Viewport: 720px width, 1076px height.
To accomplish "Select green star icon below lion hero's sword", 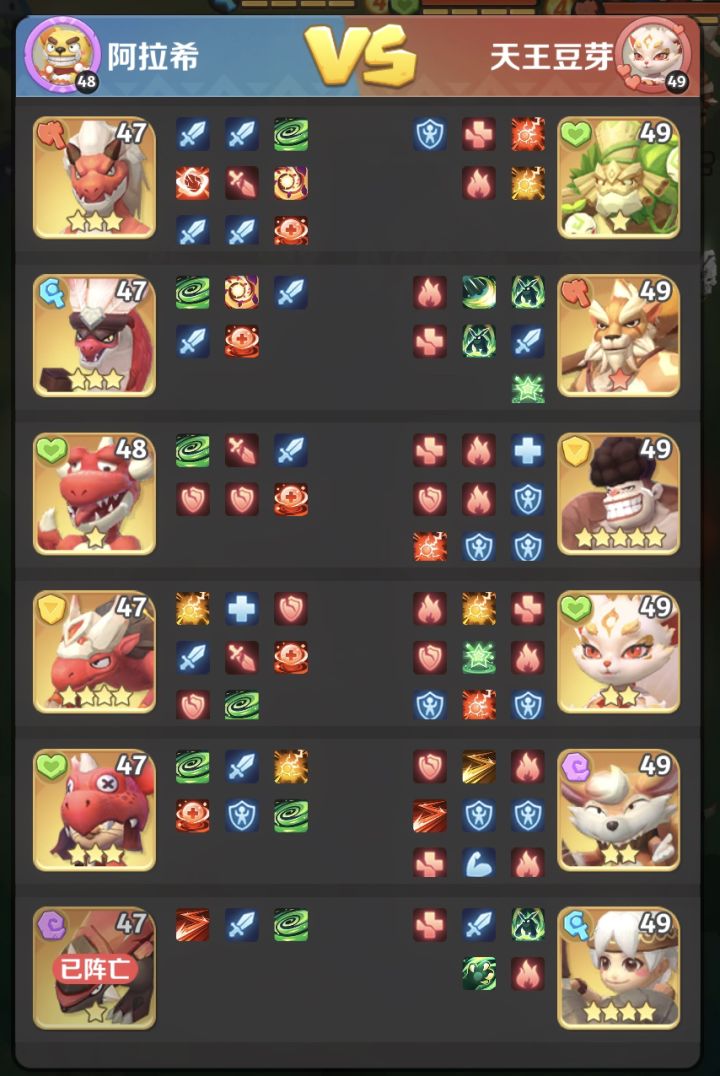I will point(528,389).
